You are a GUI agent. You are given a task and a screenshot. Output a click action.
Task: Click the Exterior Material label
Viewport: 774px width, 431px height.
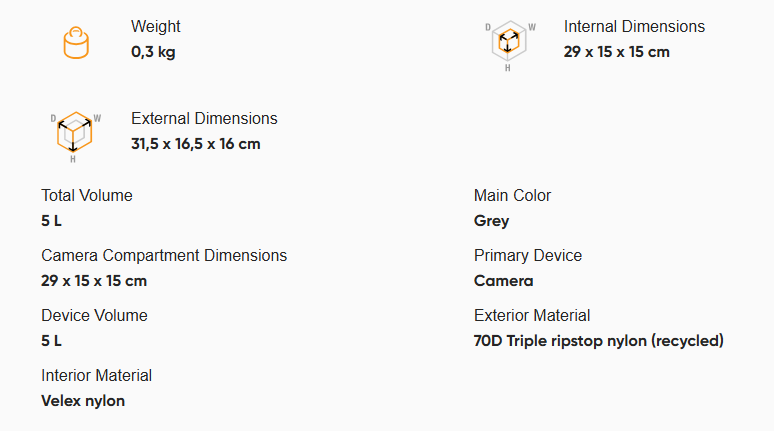tap(532, 315)
